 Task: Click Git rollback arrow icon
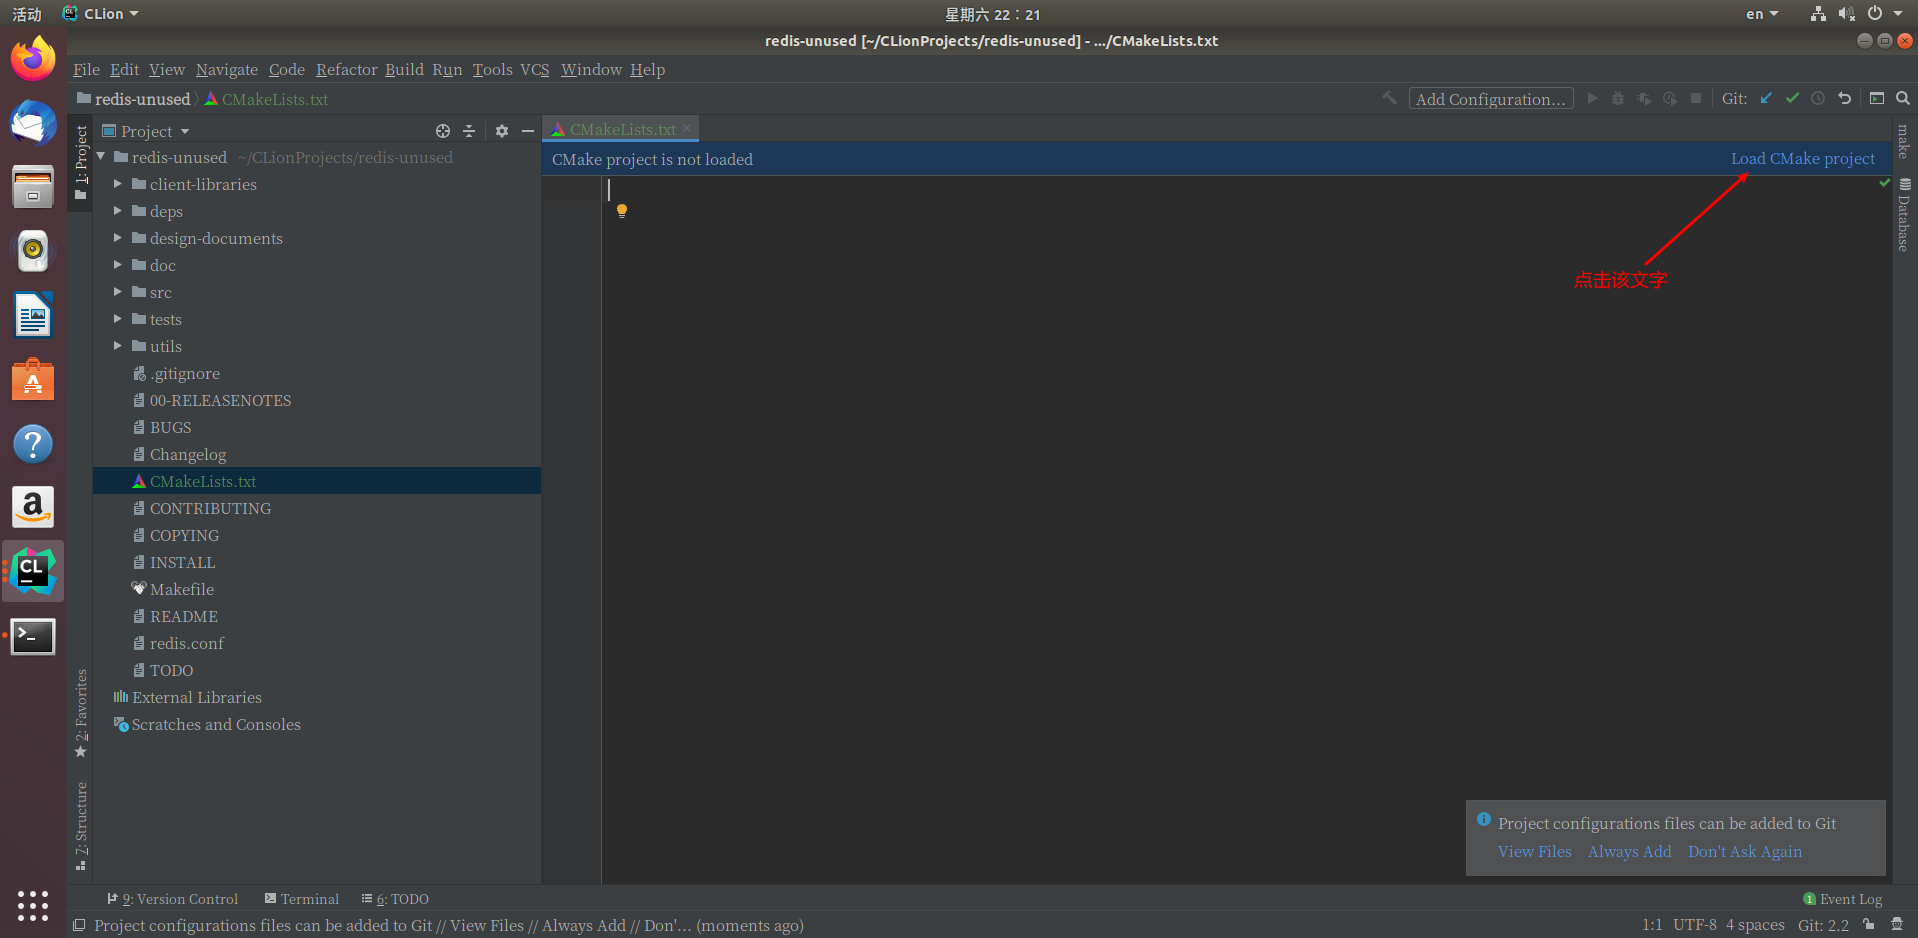point(1844,98)
